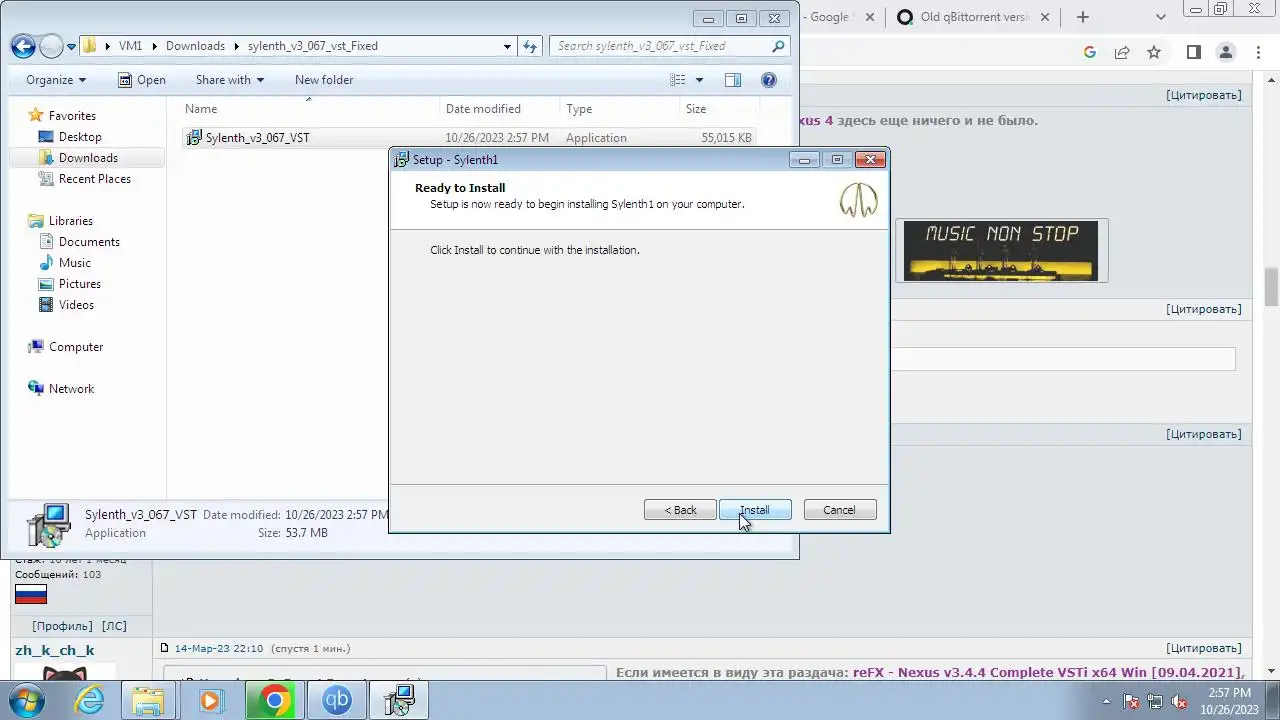Screen dimensions: 1280x720
Task: Open Documents library
Action: pyautogui.click(x=89, y=242)
